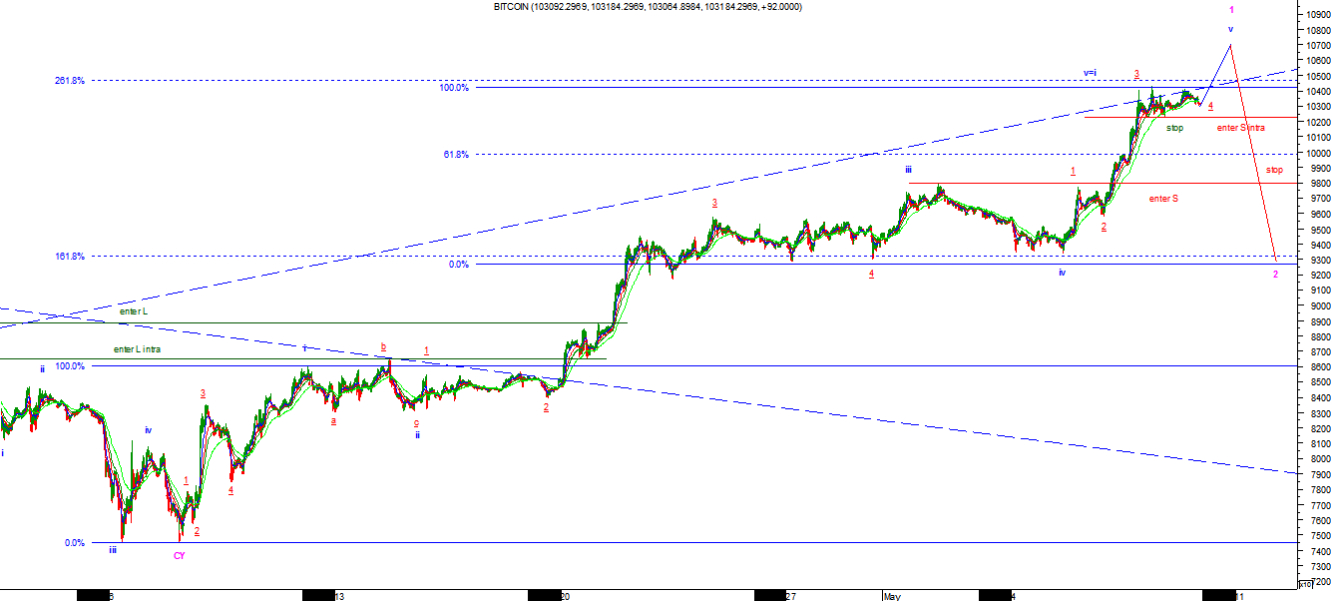Click the green "stop" label

point(1175,128)
